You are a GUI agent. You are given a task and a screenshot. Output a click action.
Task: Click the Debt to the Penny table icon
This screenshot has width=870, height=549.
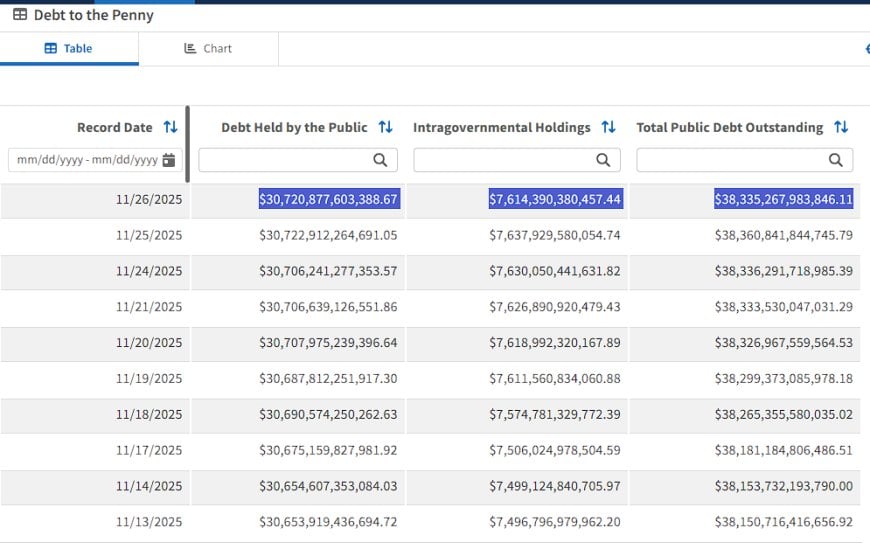(20, 14)
